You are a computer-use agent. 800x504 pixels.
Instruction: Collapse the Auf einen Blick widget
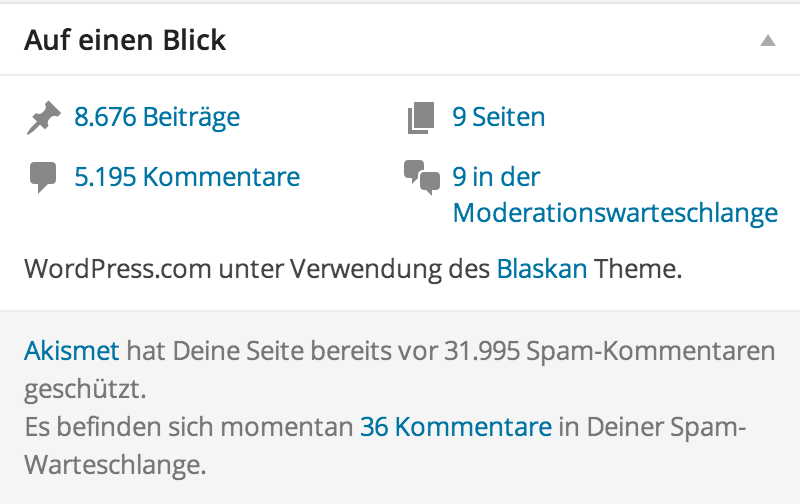click(x=767, y=41)
